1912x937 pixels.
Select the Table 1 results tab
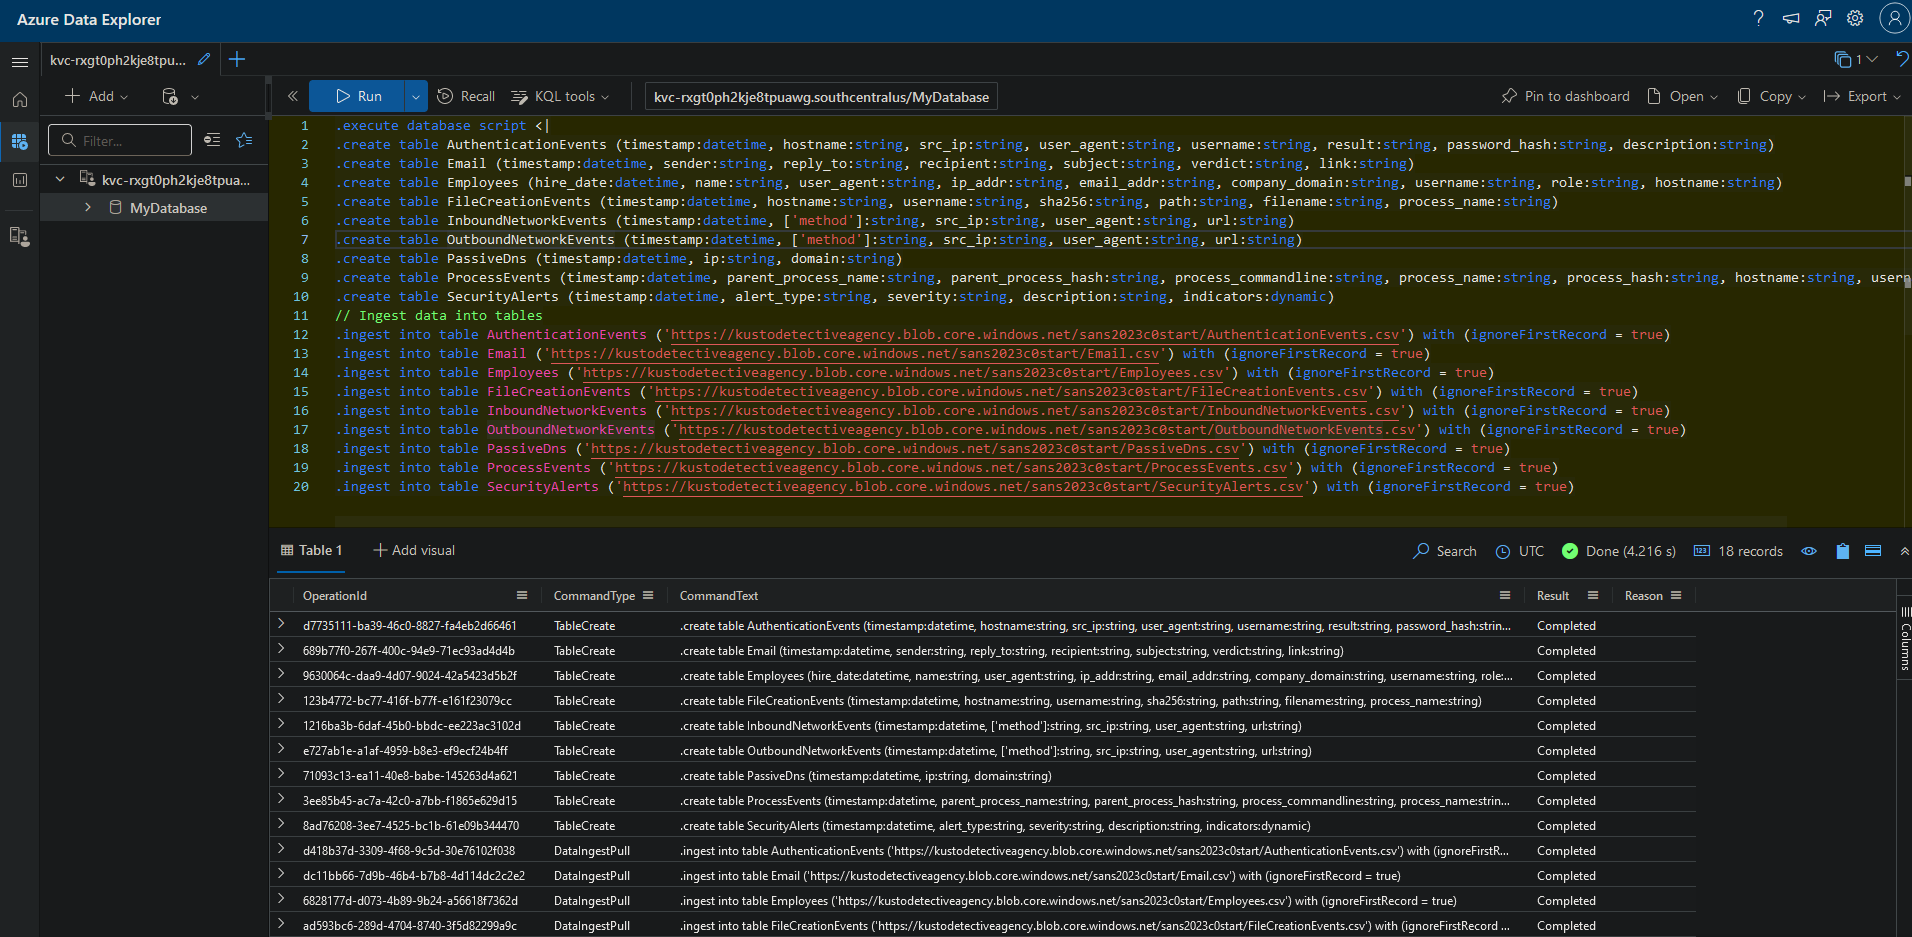click(x=311, y=550)
